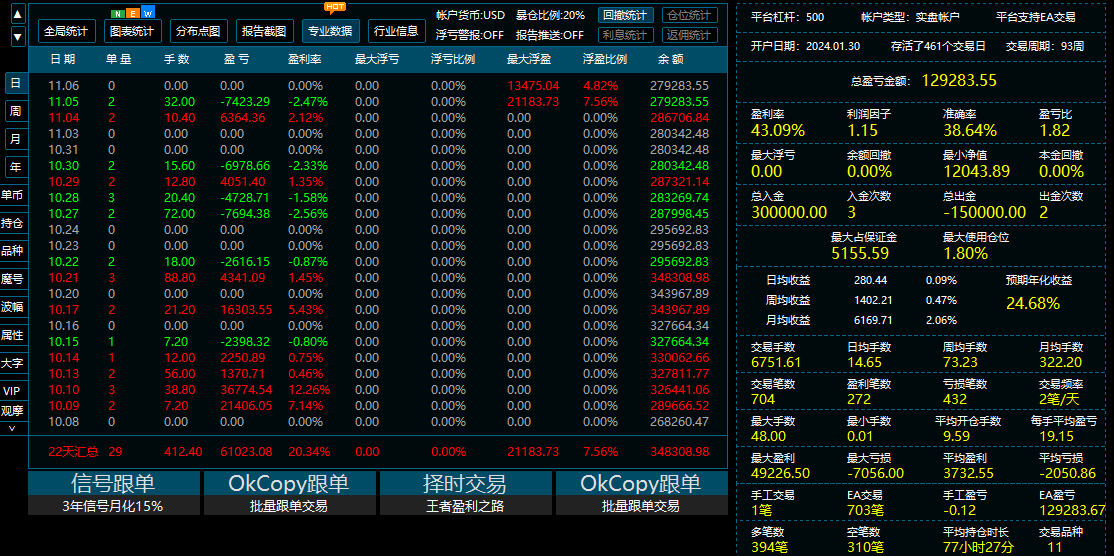Viewport: 1114px width, 556px height.
Task: Open the 报告截图 tab
Action: pos(264,31)
